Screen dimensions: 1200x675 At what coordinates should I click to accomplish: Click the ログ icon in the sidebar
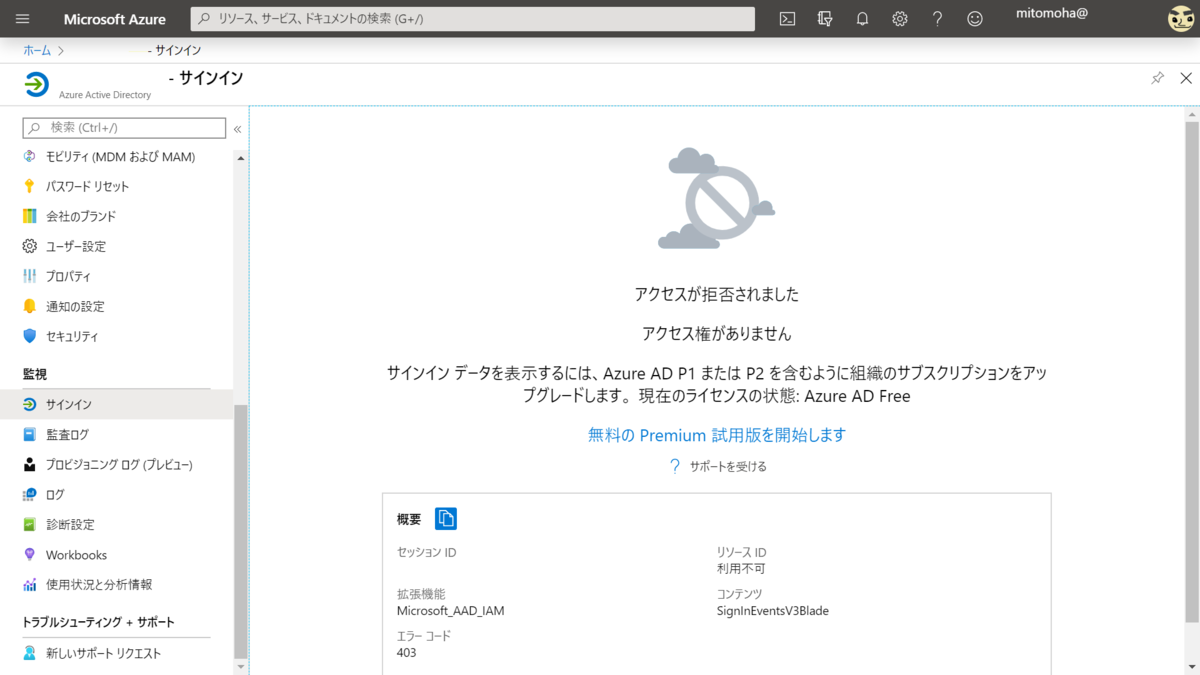click(x=30, y=494)
